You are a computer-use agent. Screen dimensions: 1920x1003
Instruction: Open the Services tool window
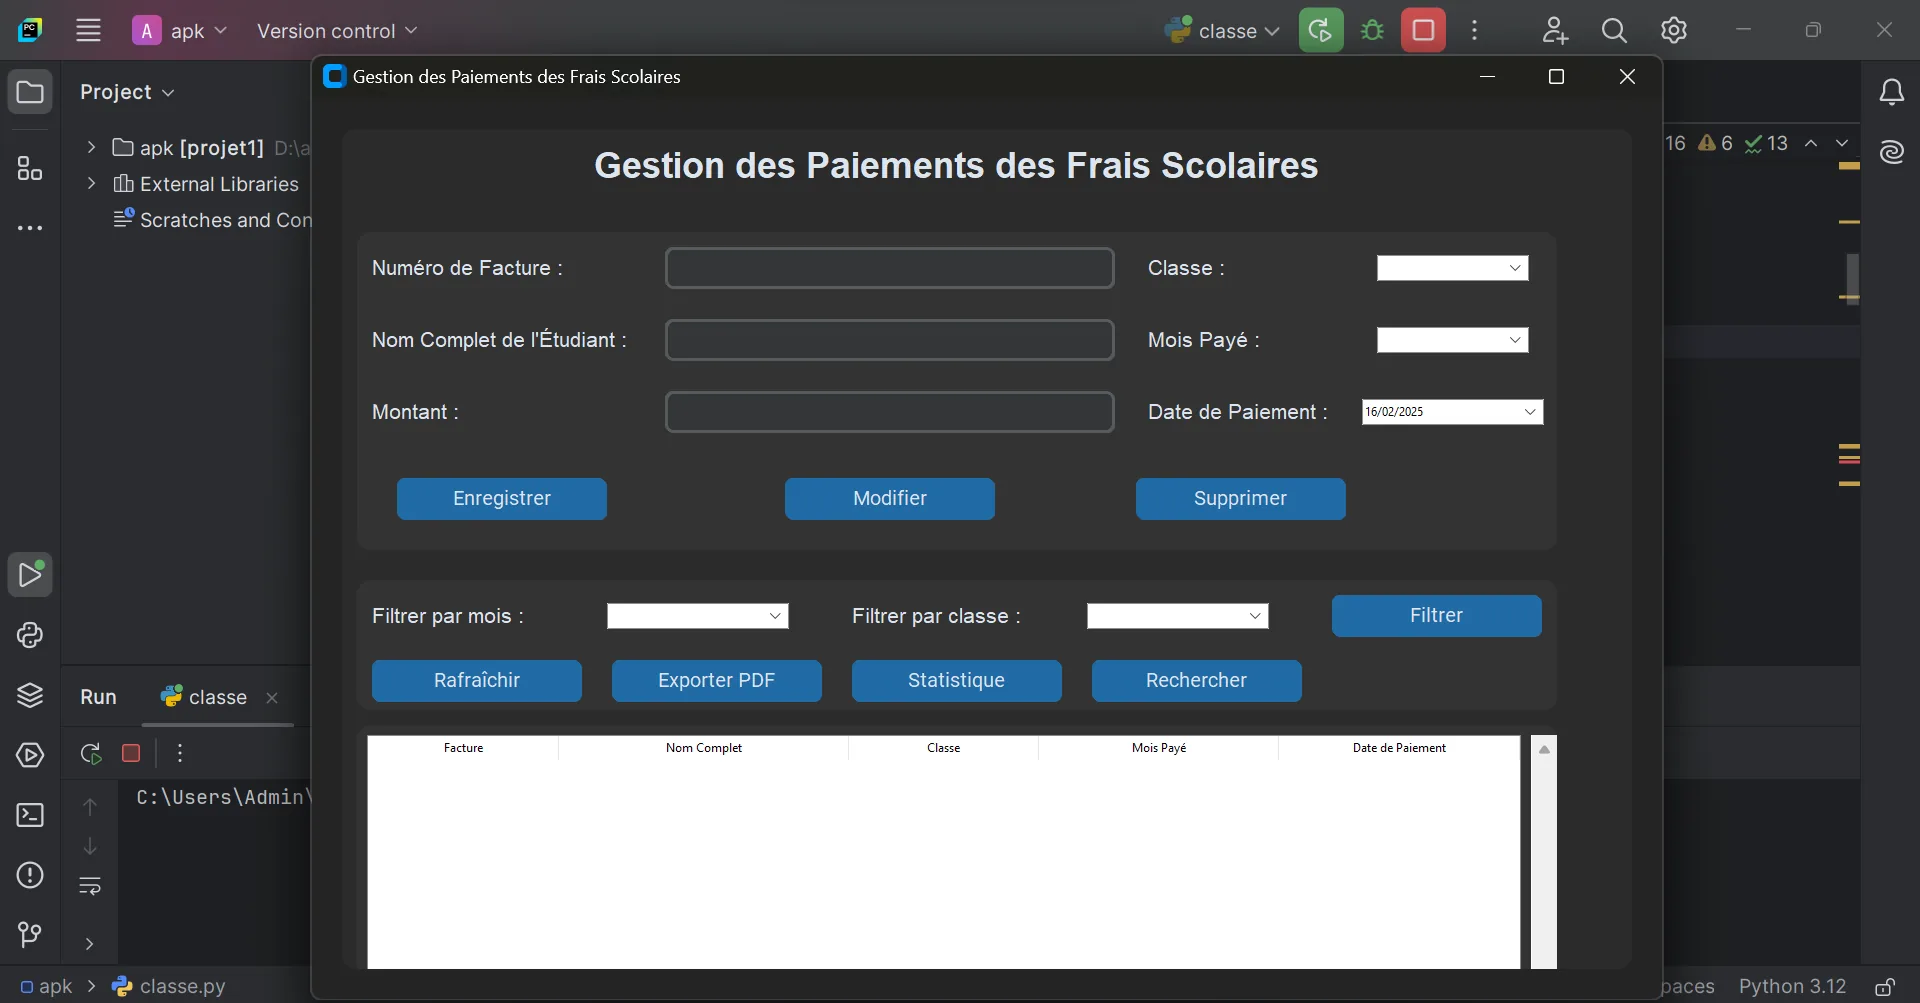tap(30, 753)
